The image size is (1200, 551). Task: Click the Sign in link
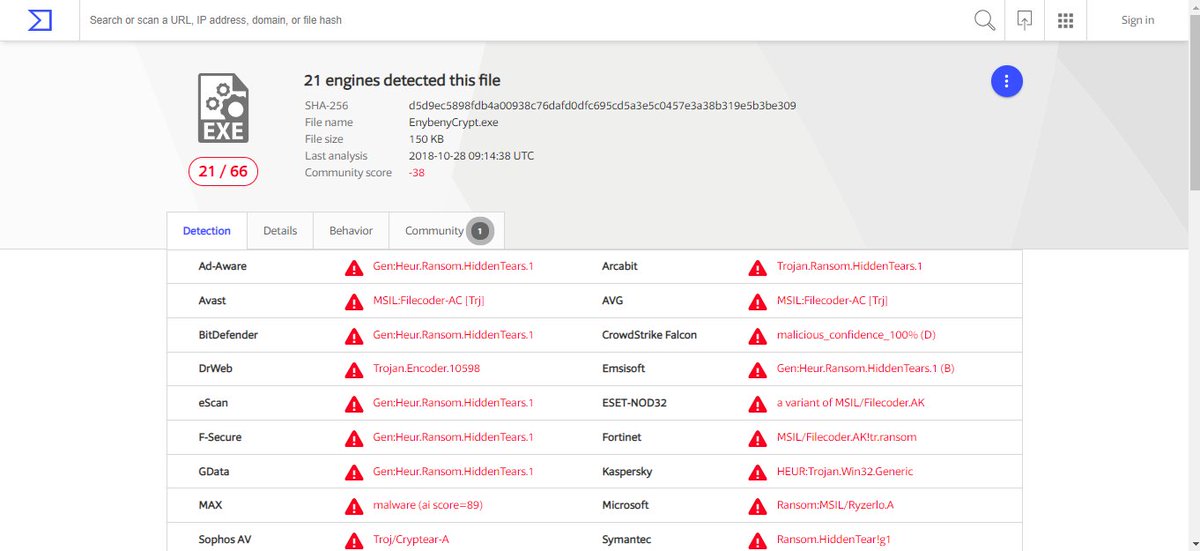(1138, 20)
